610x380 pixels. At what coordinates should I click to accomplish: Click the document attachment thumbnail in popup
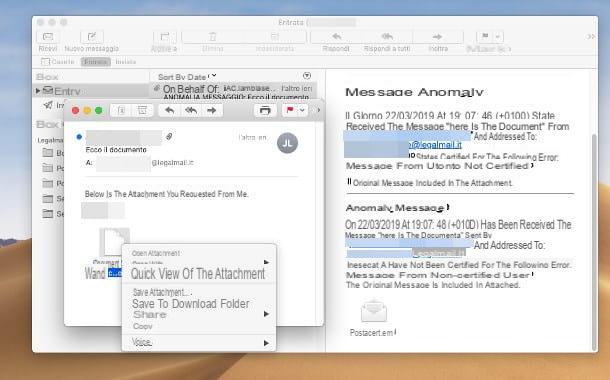(114, 241)
